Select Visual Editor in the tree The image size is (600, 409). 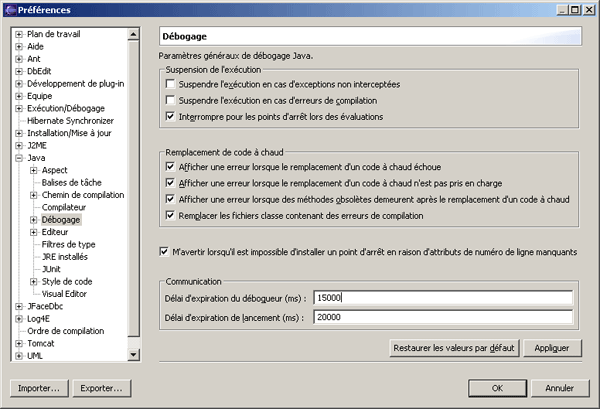coord(66,294)
